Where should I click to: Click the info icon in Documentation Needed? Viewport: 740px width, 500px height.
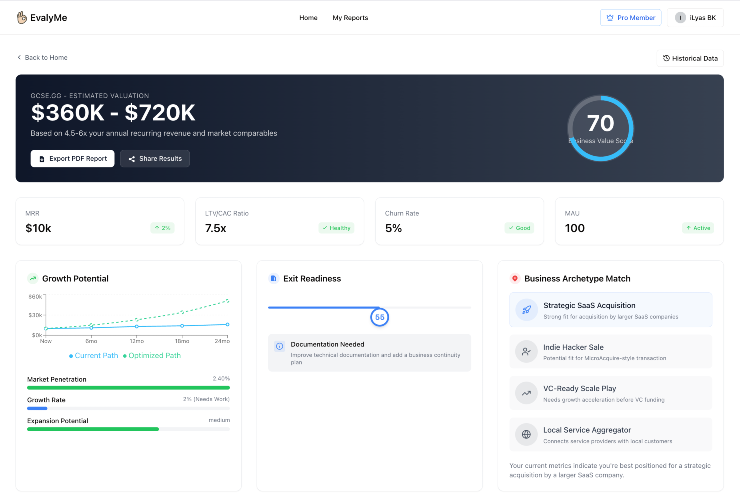[279, 347]
